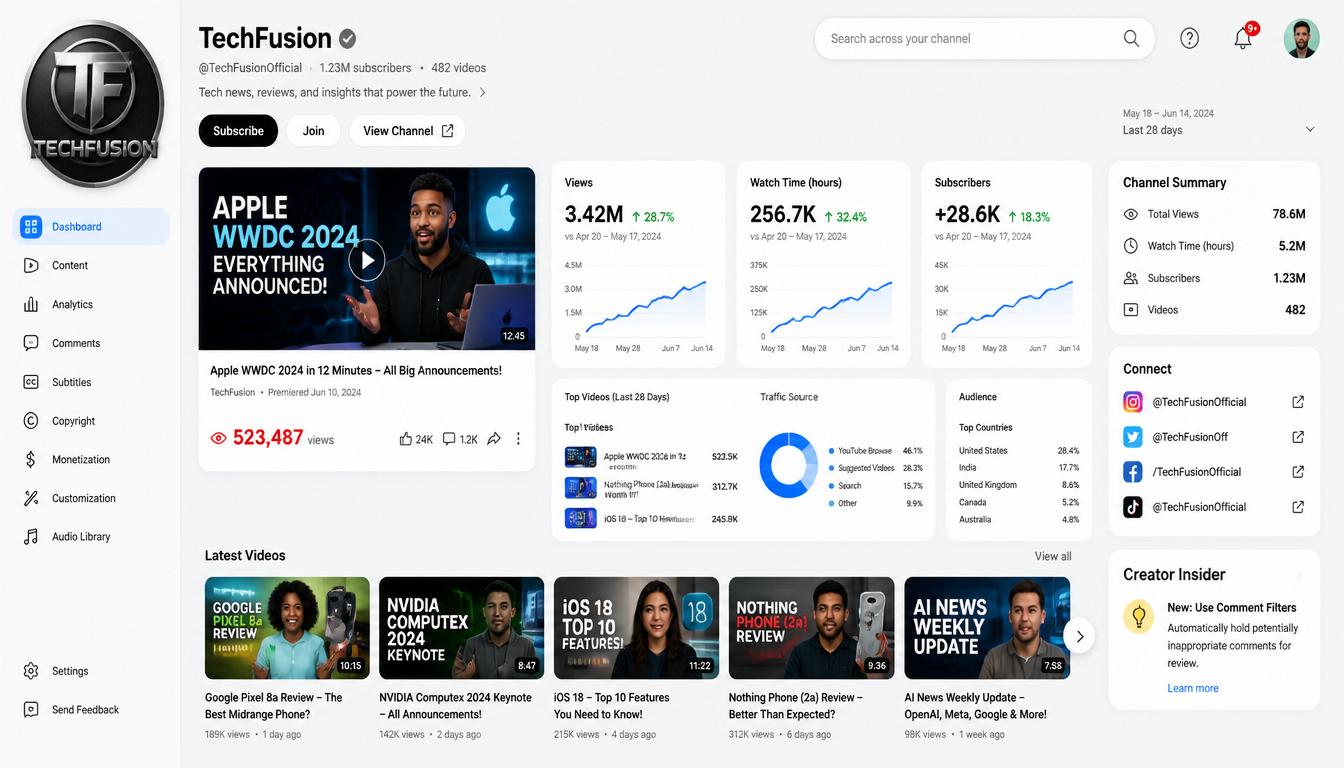Click the comments icon showing 1.2K
Screen dimensions: 1344x768
pyautogui.click(x=449, y=439)
